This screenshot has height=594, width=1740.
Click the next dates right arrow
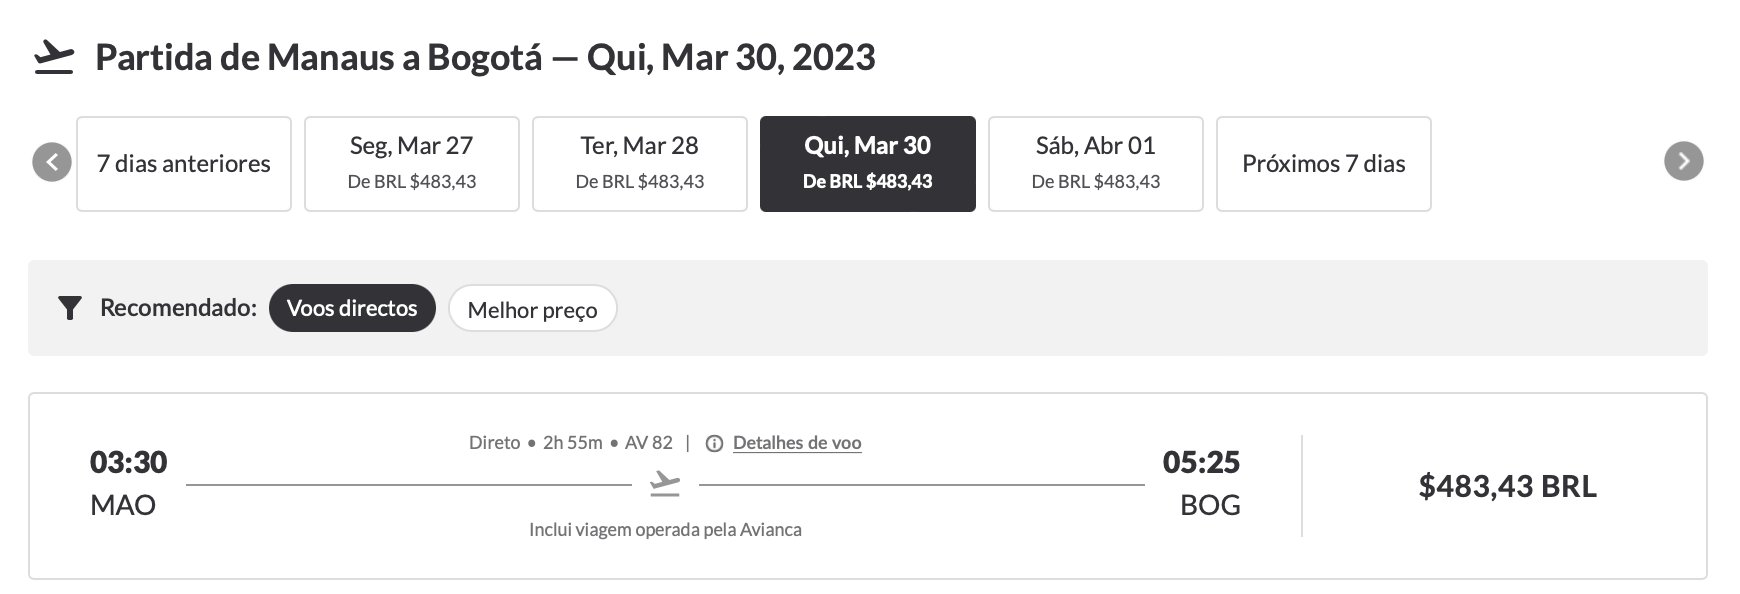pos(1684,162)
